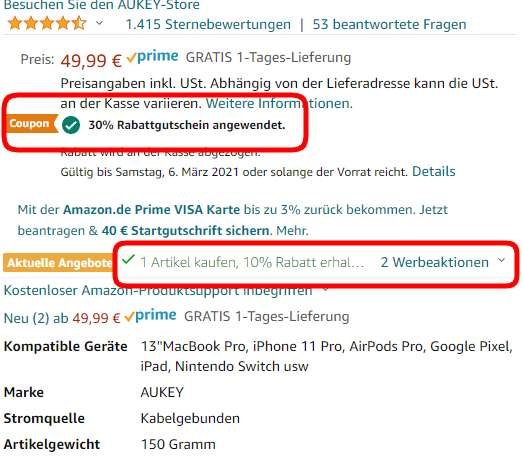Image resolution: width=523 pixels, height=464 pixels.
Task: Click the green checkmark before 1 Artikel kaufen
Action: 128,259
